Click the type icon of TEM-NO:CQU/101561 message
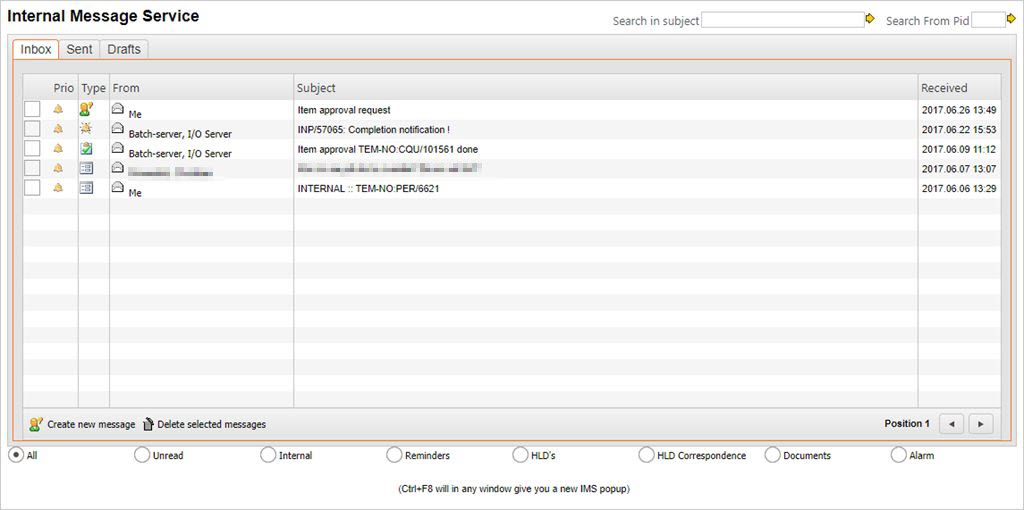 click(86, 149)
